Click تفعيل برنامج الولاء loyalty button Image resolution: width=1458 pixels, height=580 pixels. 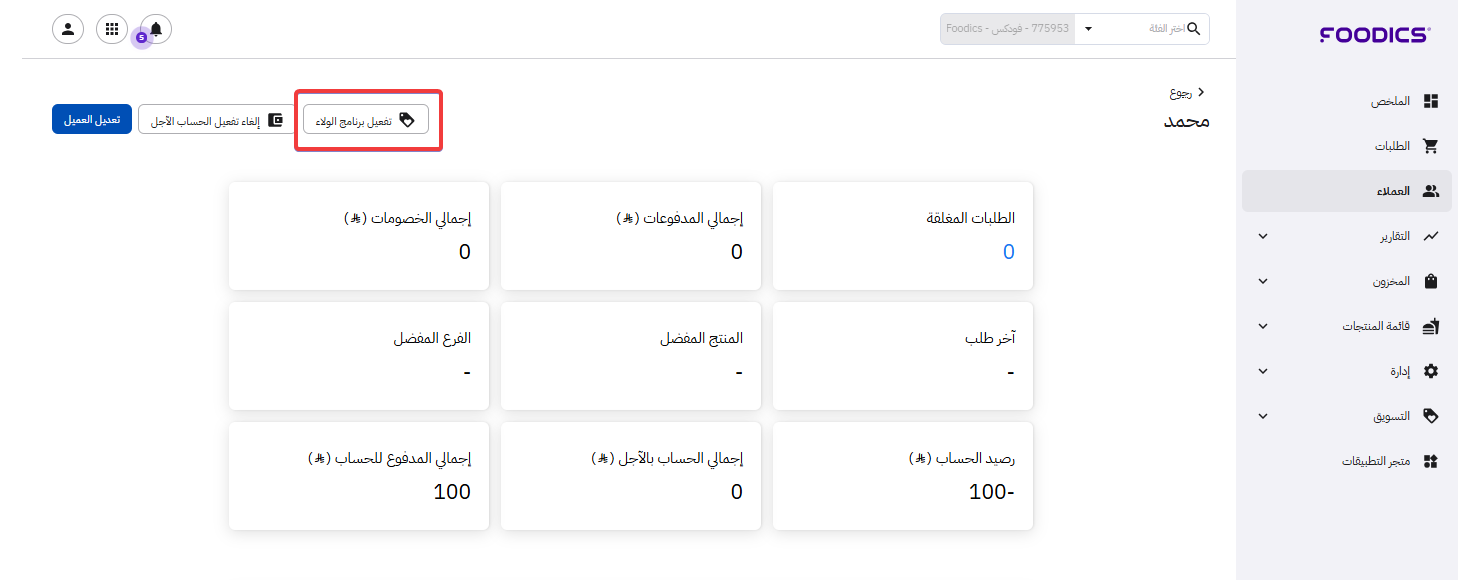point(366,120)
